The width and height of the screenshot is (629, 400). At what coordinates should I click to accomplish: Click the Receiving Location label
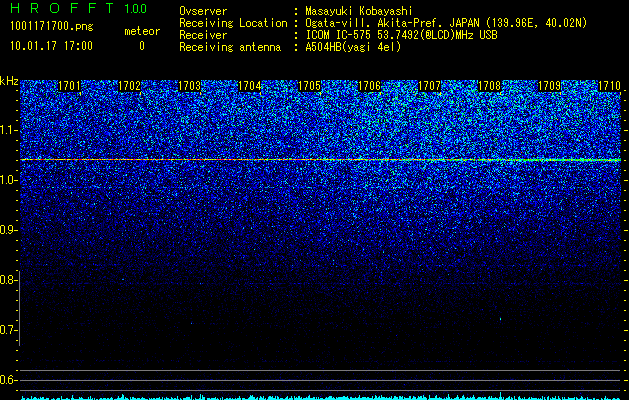[233, 23]
